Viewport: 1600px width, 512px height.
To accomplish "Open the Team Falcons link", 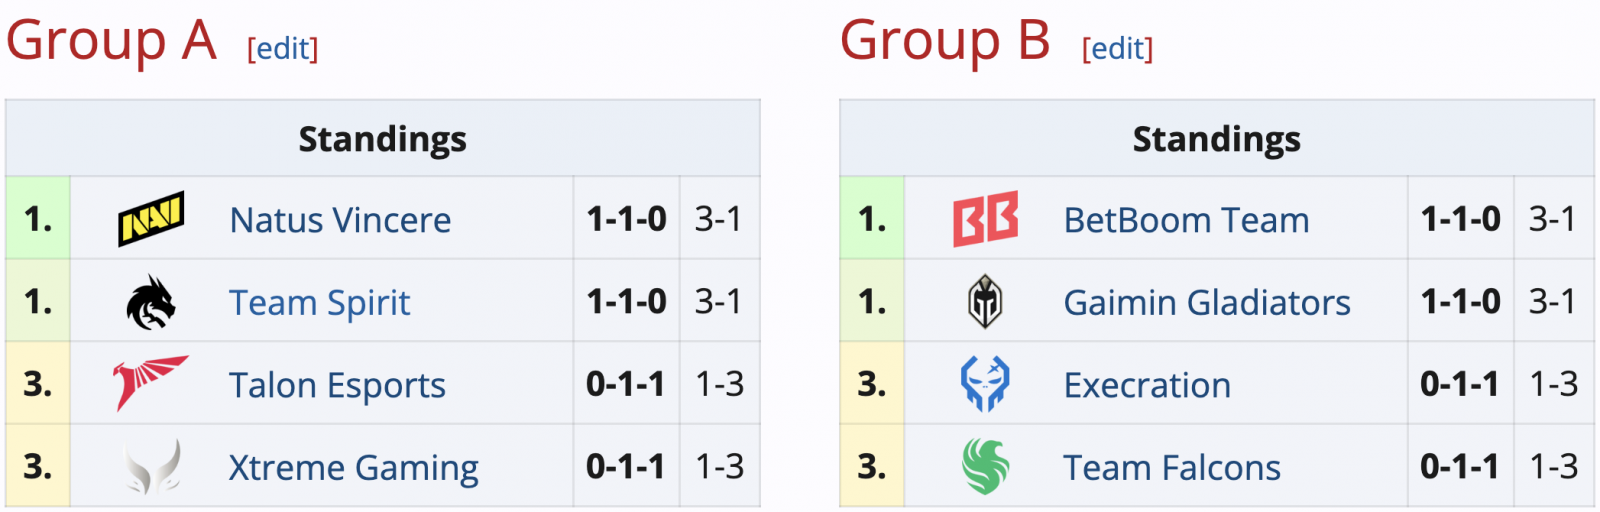I will coord(1172,468).
